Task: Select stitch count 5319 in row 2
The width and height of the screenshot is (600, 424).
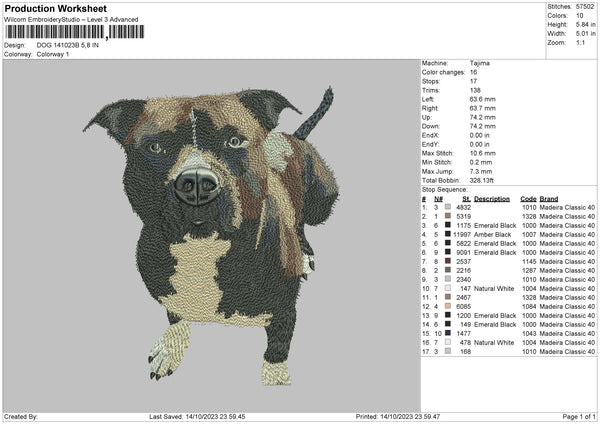Action: [x=463, y=217]
